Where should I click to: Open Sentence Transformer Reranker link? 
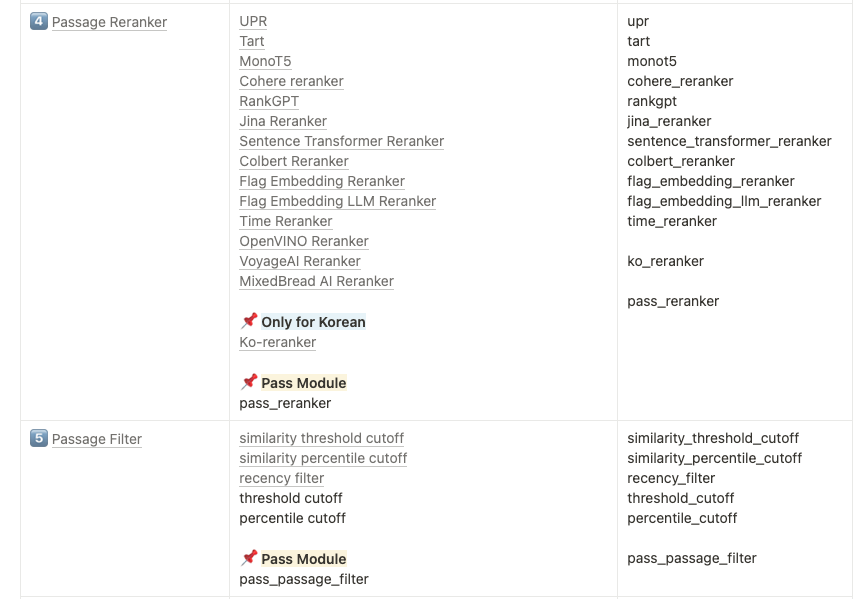tap(341, 141)
